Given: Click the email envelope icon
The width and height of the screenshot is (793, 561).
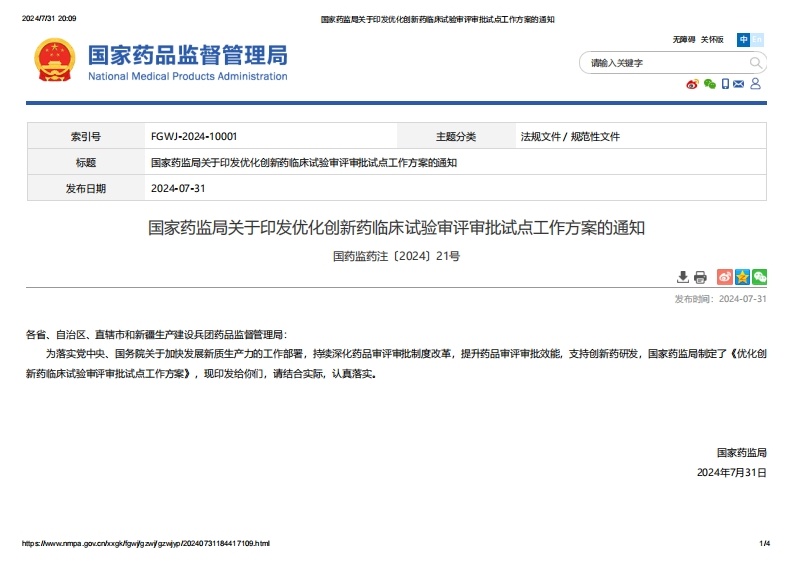Looking at the screenshot, I should tap(739, 84).
